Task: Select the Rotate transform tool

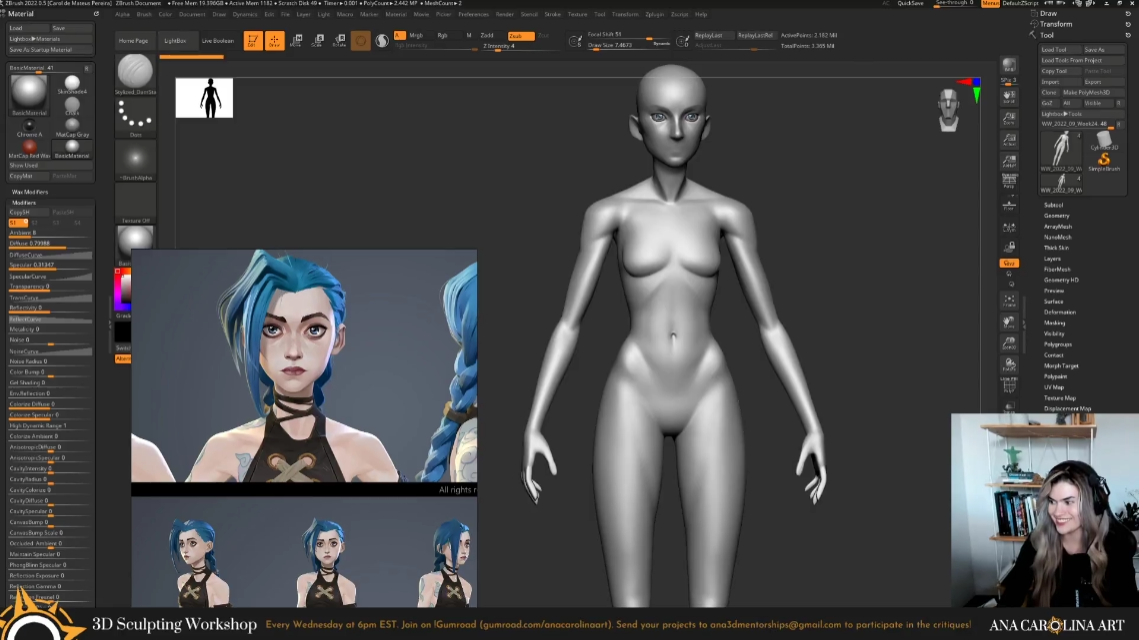Action: (339, 41)
